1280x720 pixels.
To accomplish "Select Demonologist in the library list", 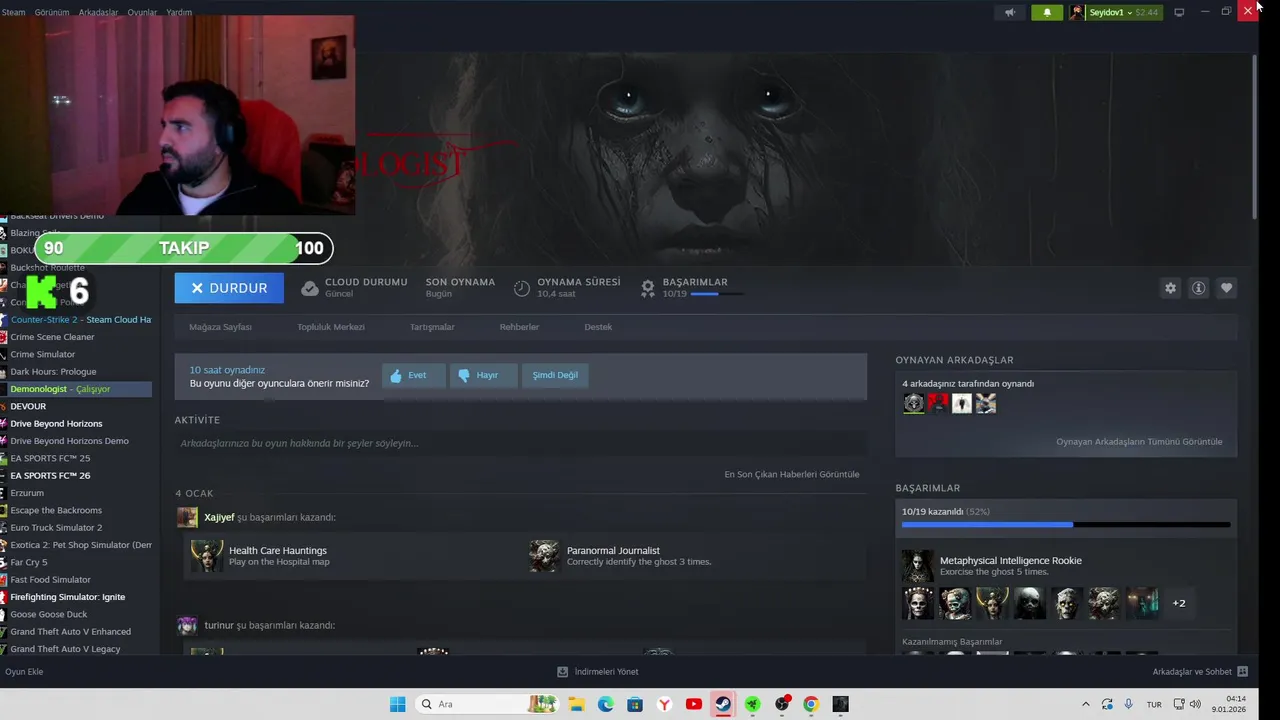I will click(76, 389).
